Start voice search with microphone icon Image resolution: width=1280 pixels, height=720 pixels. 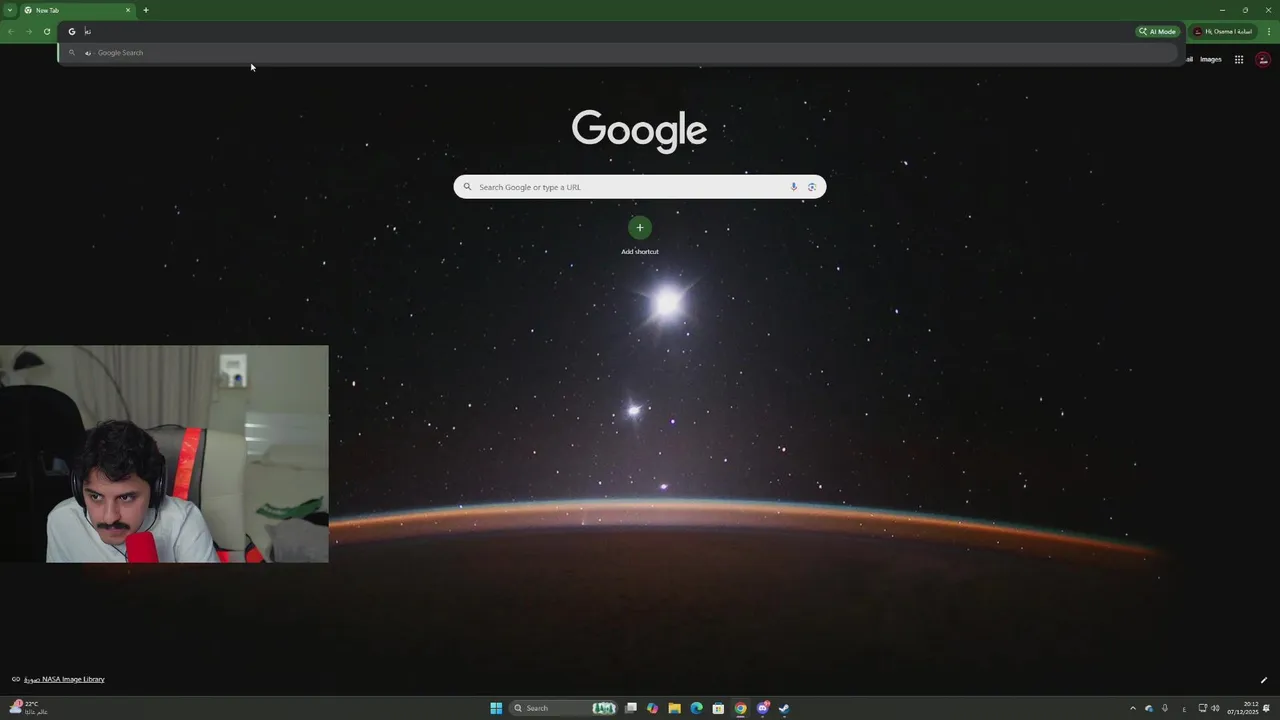pyautogui.click(x=794, y=187)
